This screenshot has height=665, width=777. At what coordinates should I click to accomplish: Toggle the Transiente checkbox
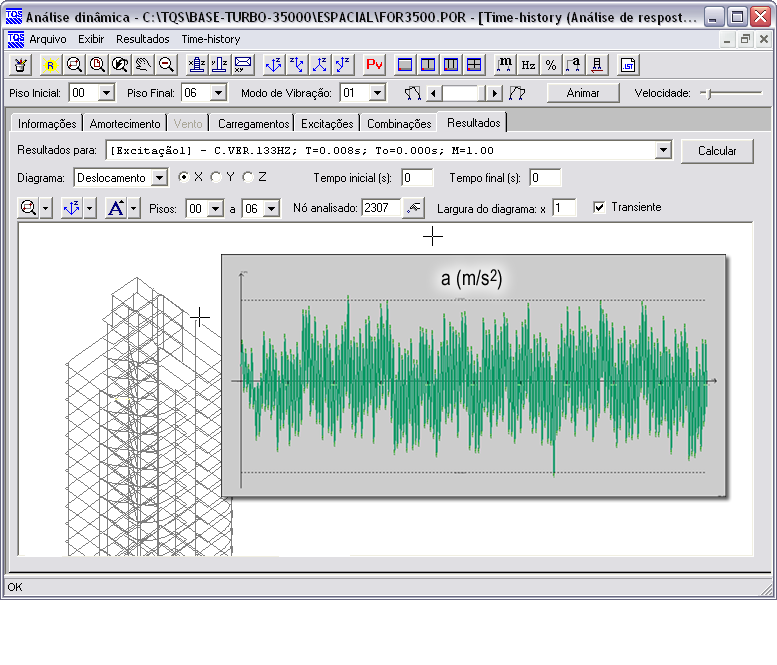[599, 208]
